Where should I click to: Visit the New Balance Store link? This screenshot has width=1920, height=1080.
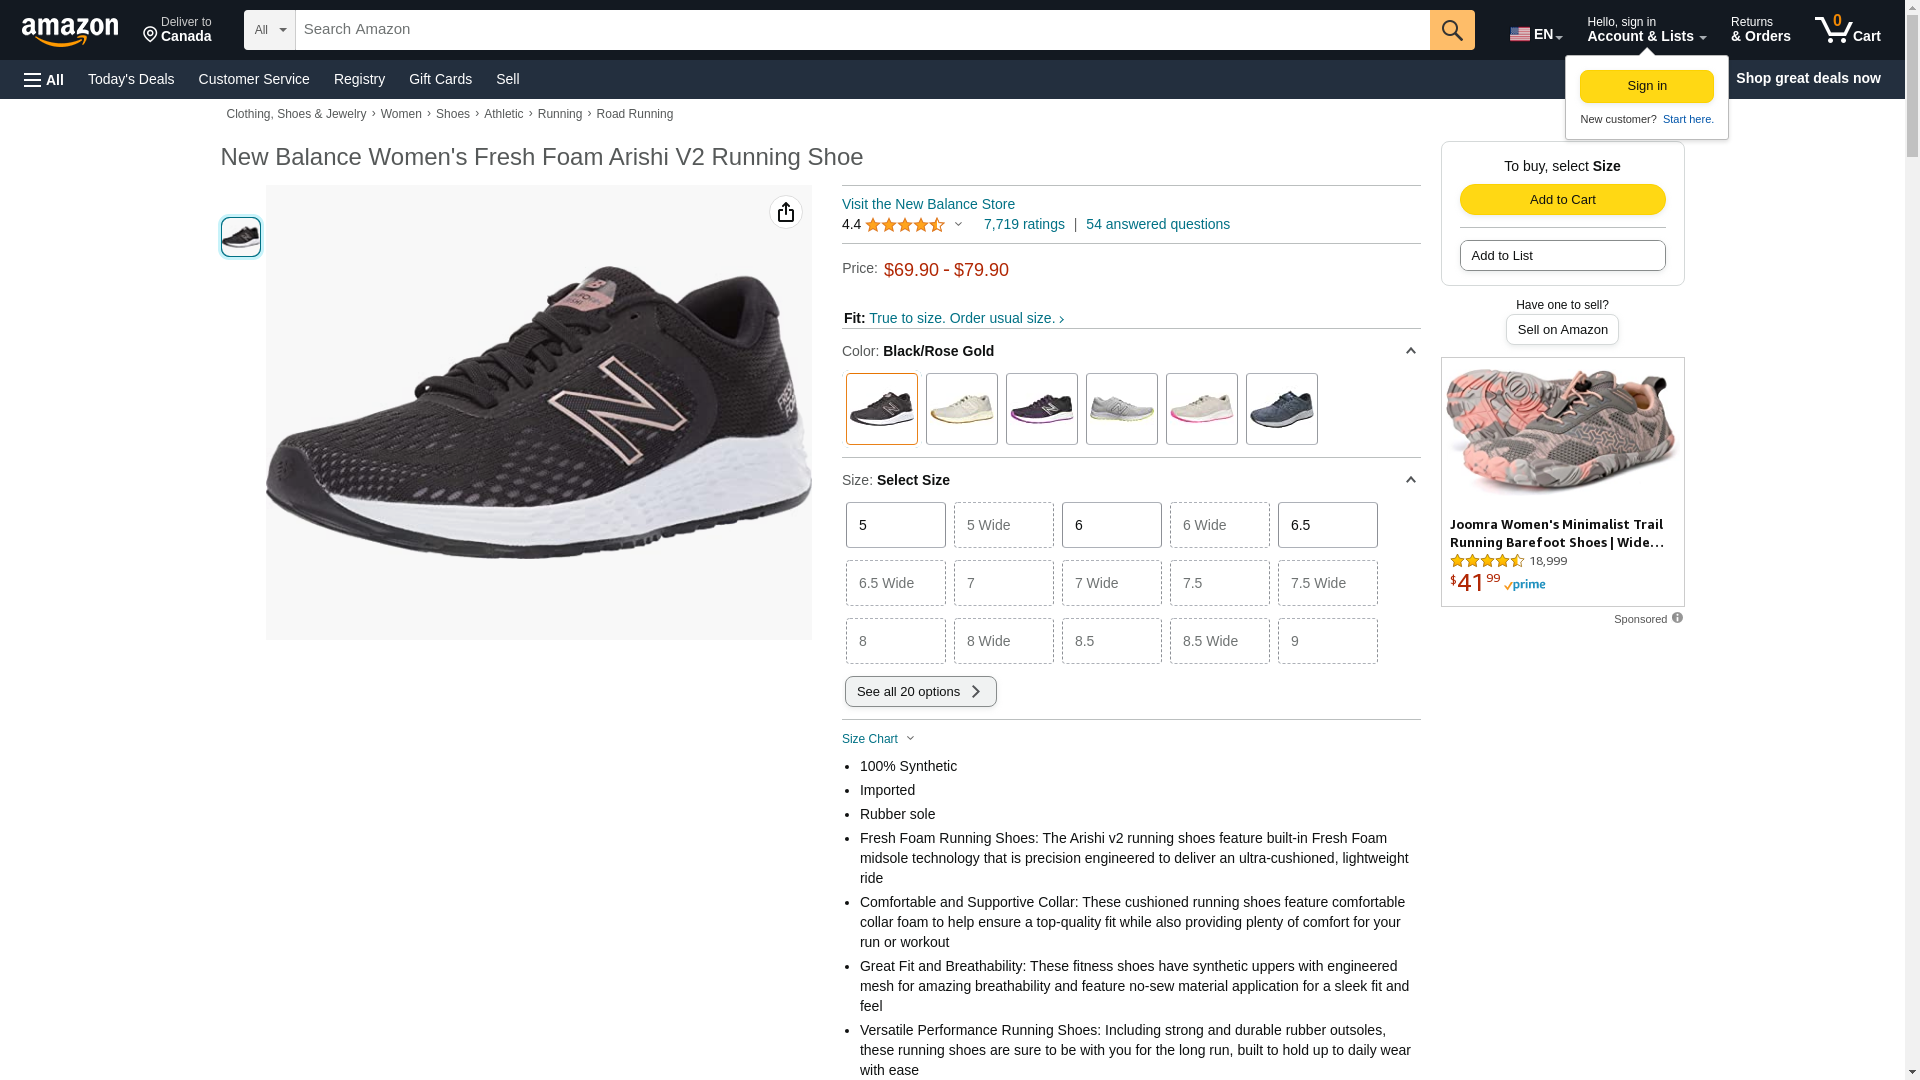(928, 204)
